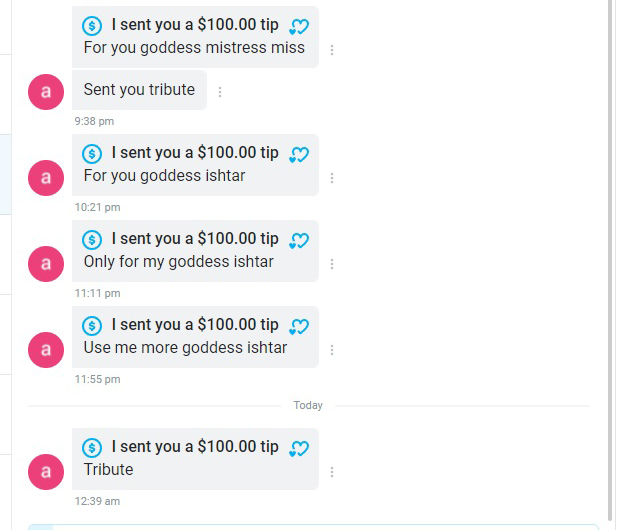Open three-dot menu for the 'Tribute' tip
Screen dimensions: 634x530
332,472
